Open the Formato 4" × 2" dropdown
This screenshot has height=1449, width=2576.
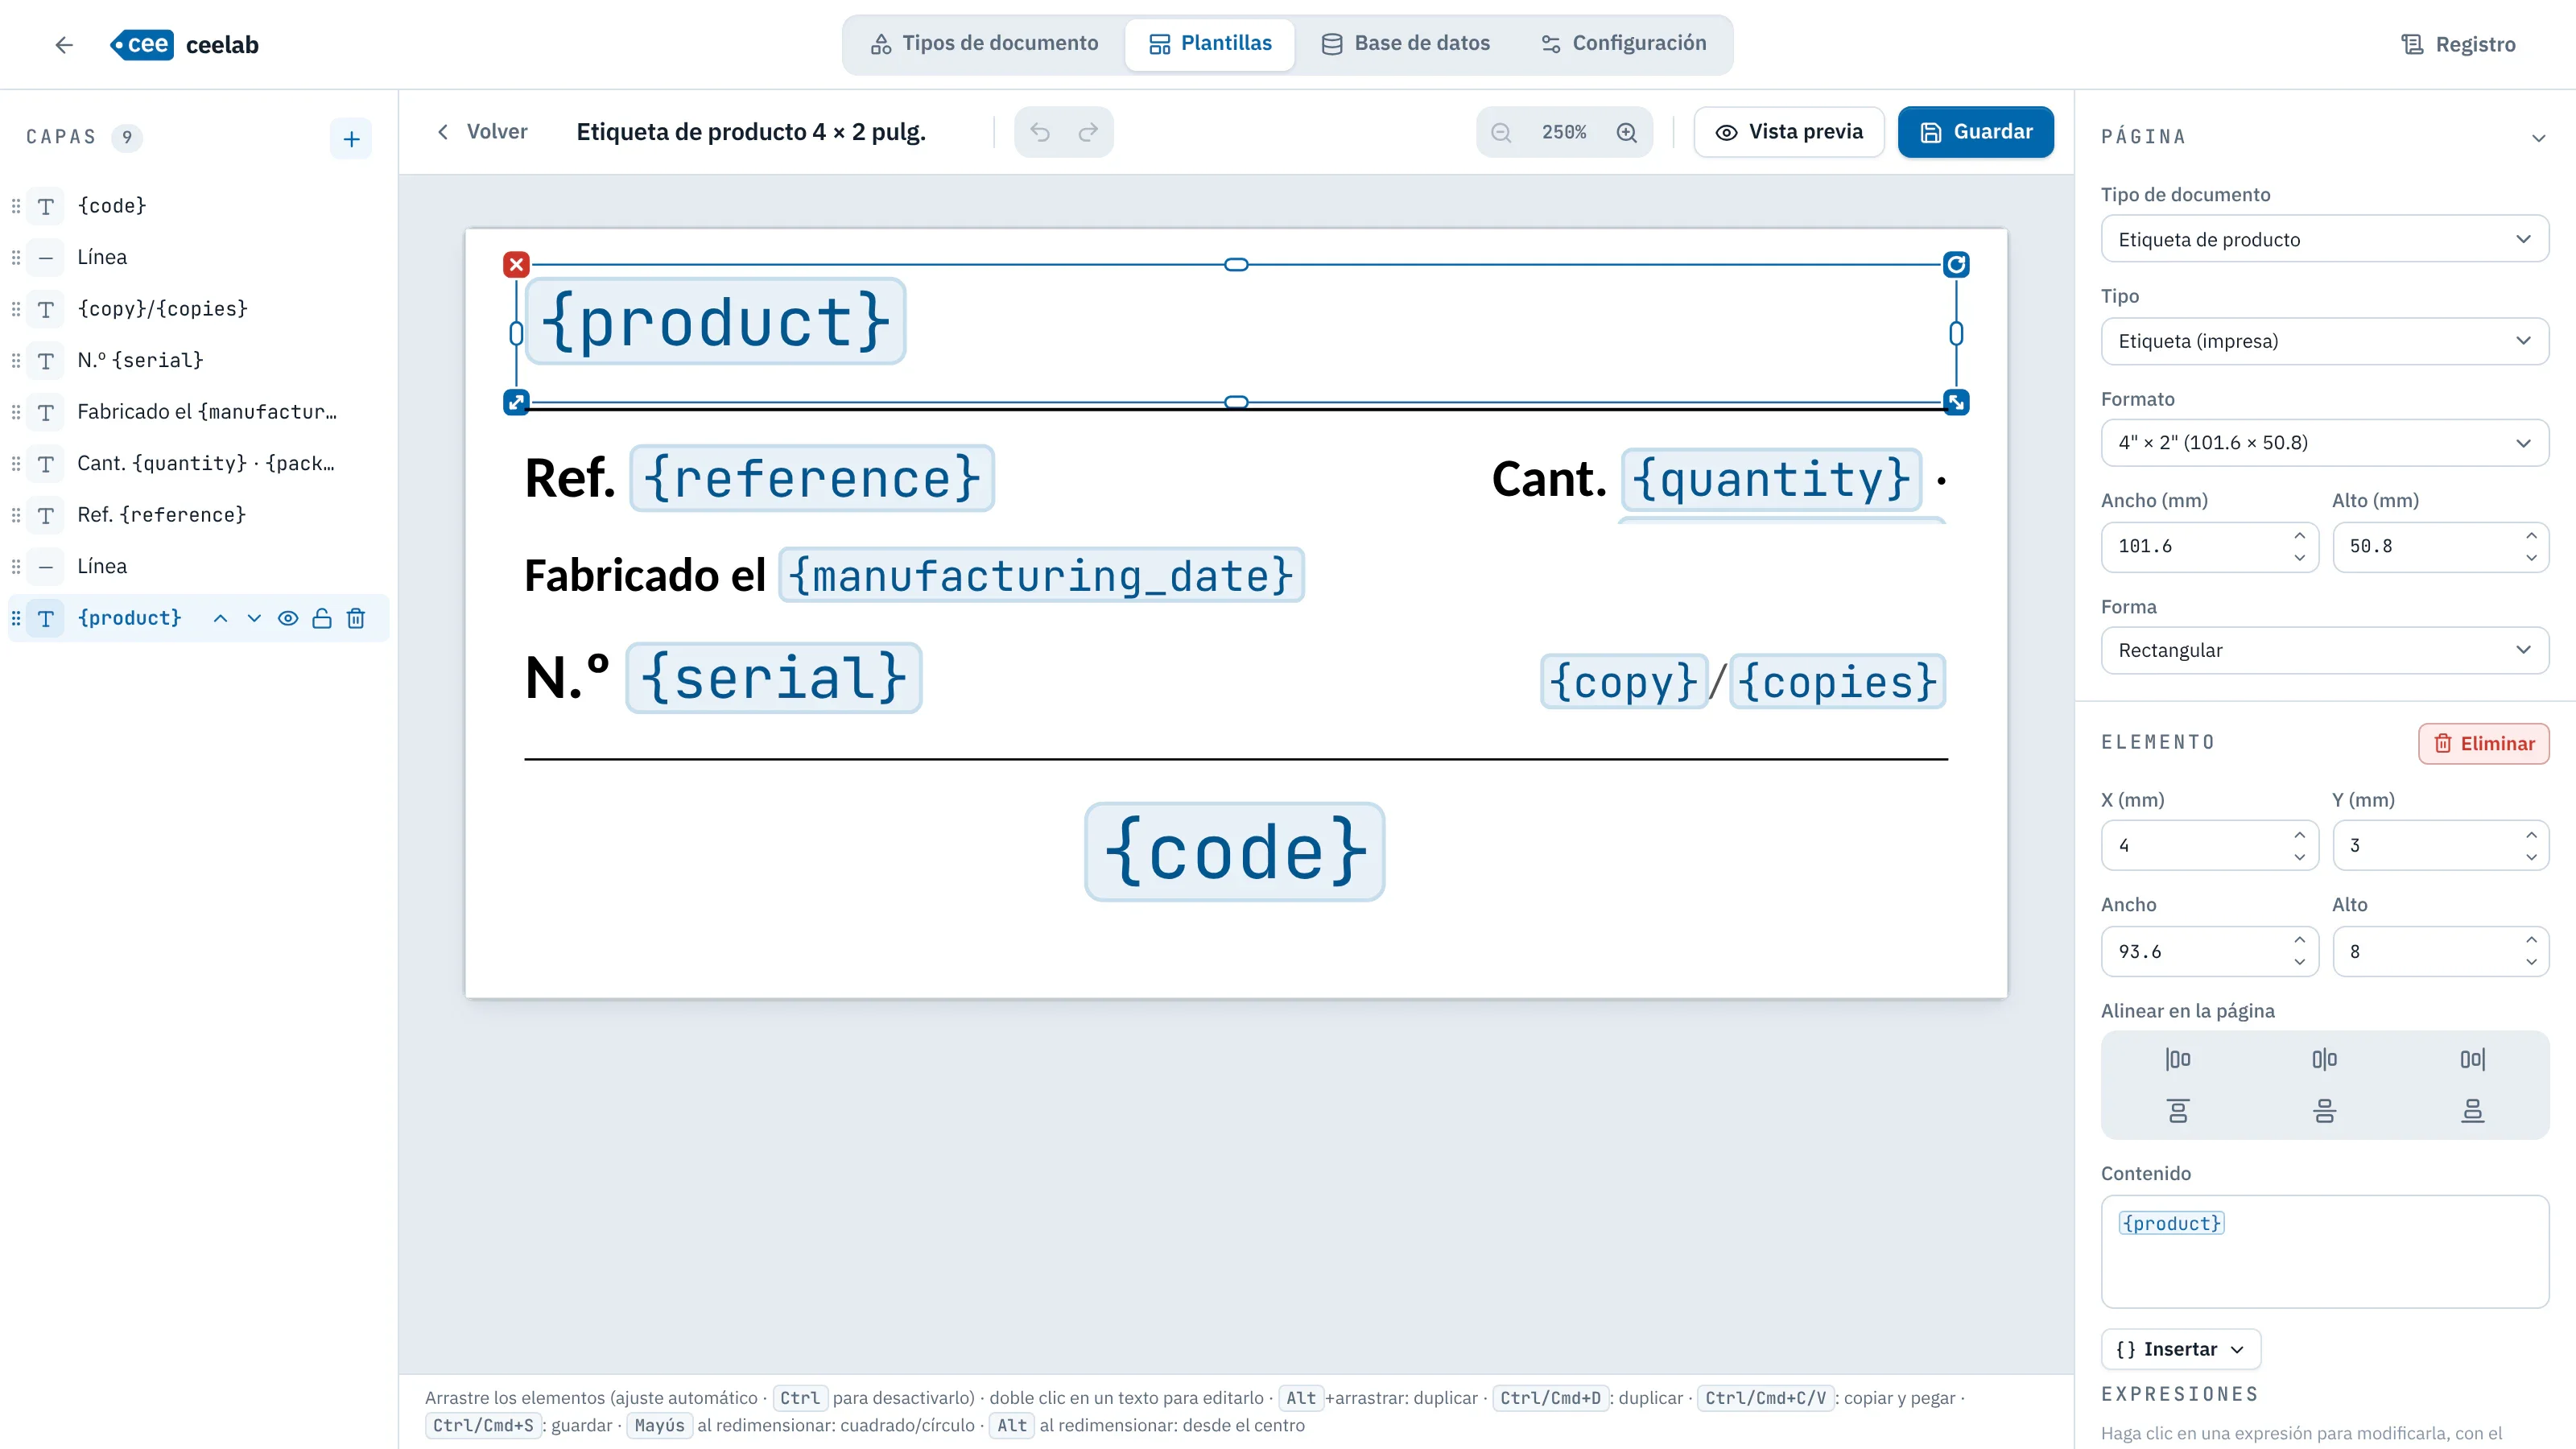coord(2324,442)
